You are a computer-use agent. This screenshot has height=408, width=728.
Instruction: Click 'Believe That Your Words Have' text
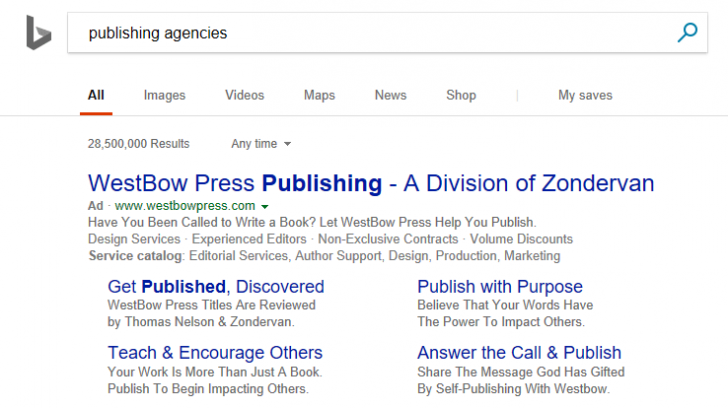click(x=505, y=305)
